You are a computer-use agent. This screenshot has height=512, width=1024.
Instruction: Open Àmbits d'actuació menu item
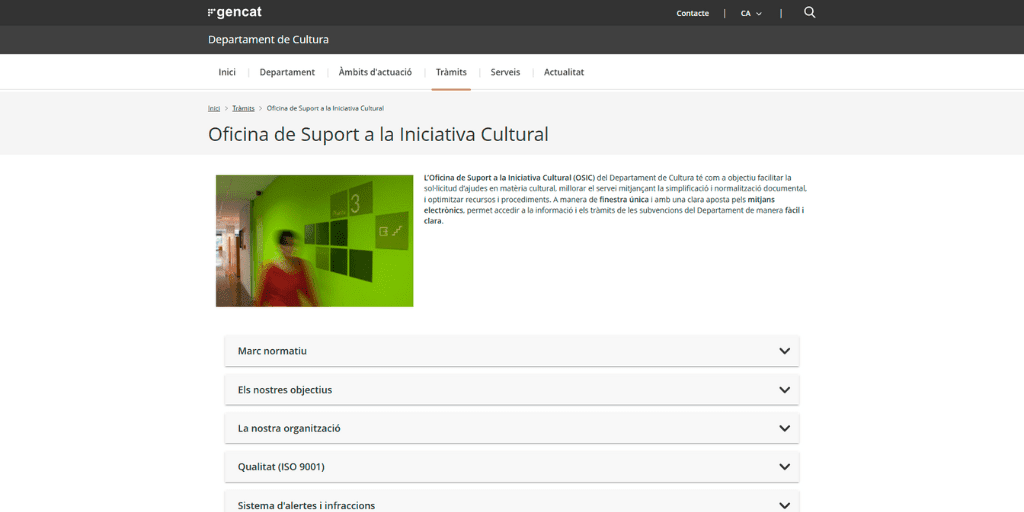pos(375,72)
